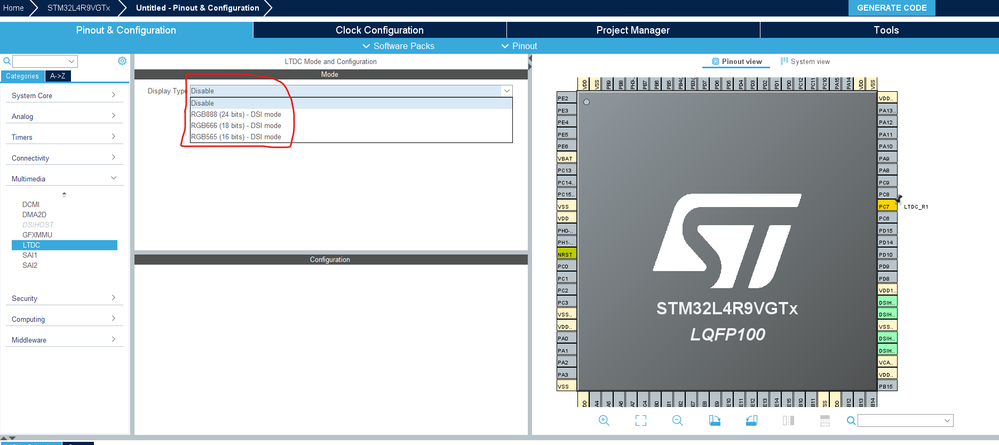Click pin PA12 on the chip
999x445 pixels.
tap(887, 122)
